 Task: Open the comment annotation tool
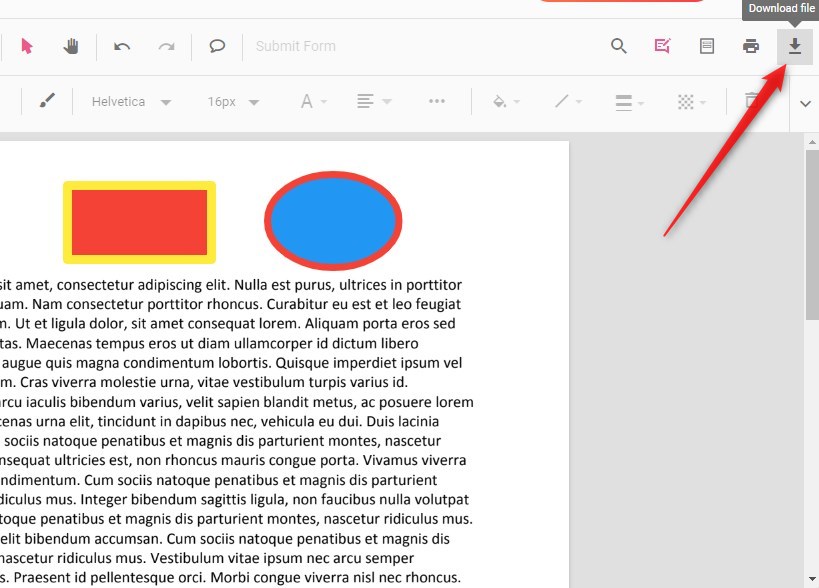[x=218, y=46]
